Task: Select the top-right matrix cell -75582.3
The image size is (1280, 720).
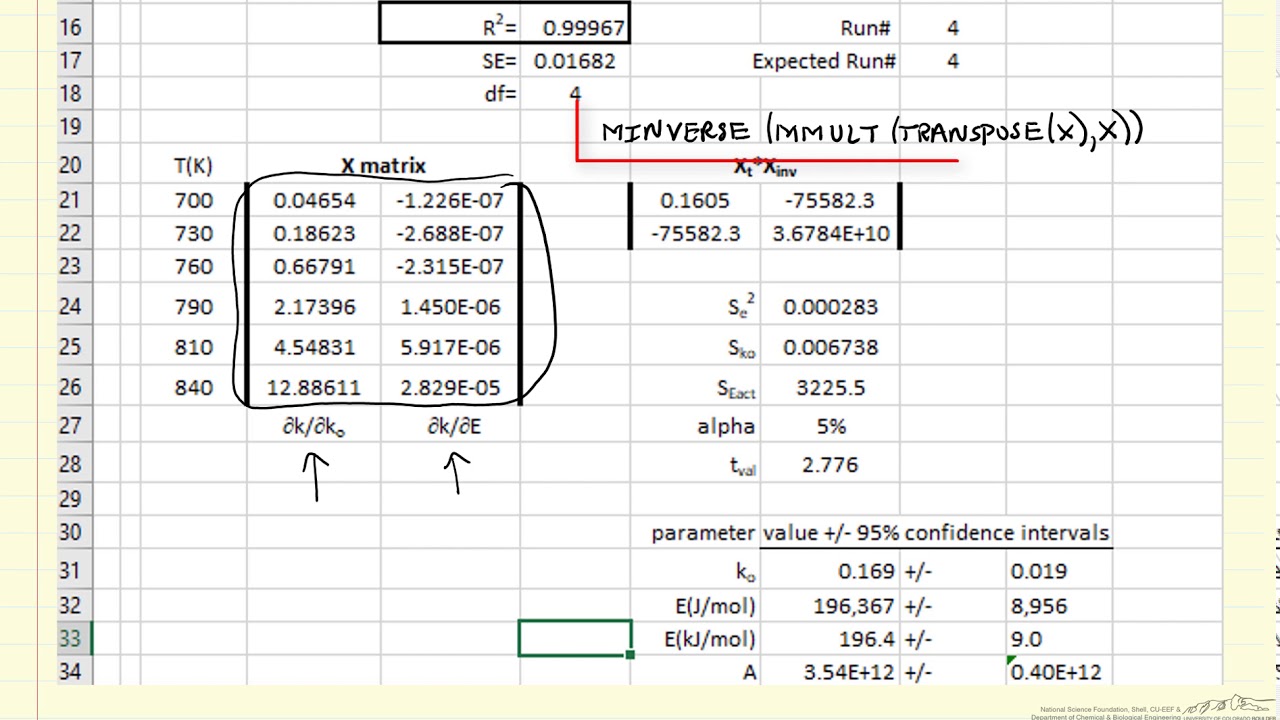Action: point(830,200)
